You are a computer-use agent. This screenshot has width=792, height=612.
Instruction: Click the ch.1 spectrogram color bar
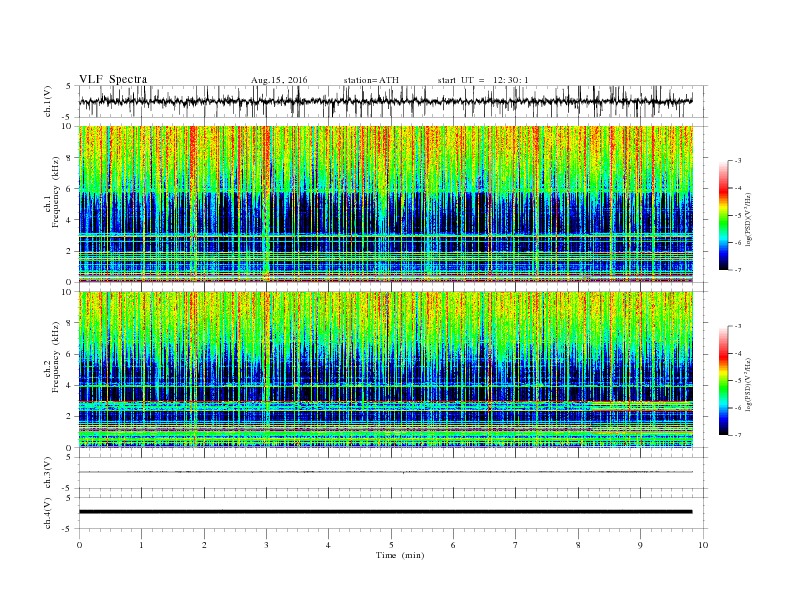723,215
